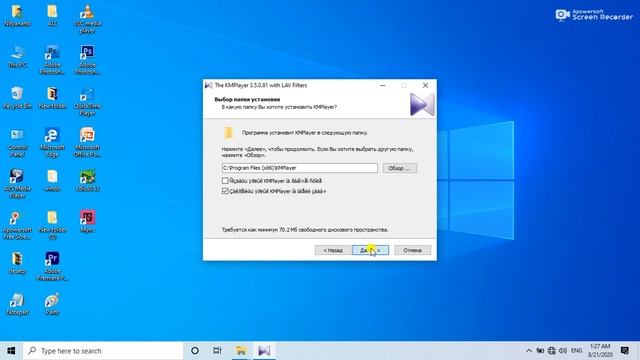Open the VLC media player desktop shortcut

[x=87, y=18]
